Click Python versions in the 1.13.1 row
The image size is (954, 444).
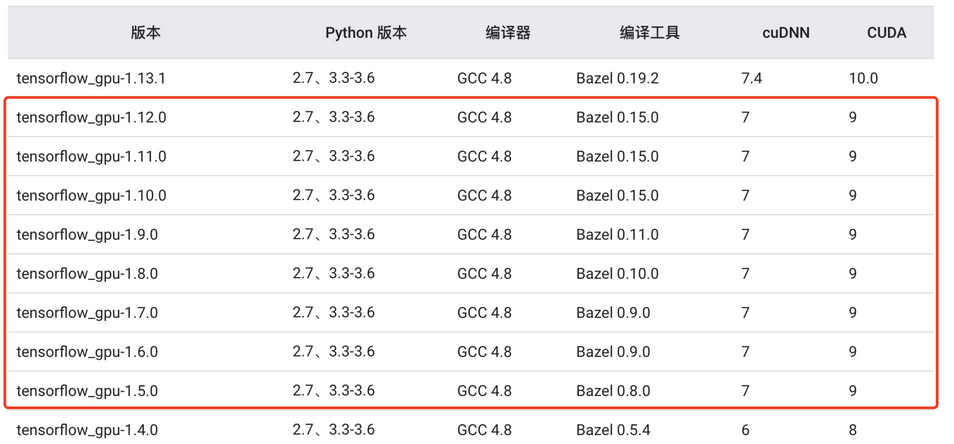pos(333,78)
